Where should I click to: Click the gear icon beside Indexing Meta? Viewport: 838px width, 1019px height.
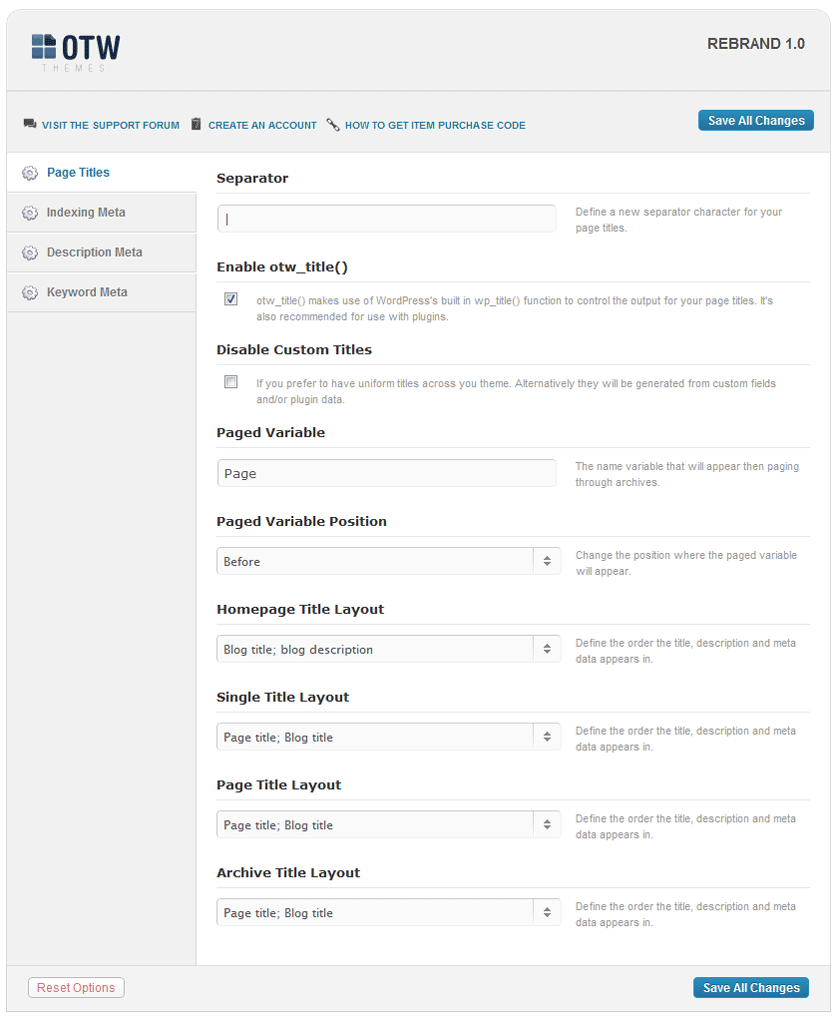pyautogui.click(x=30, y=213)
